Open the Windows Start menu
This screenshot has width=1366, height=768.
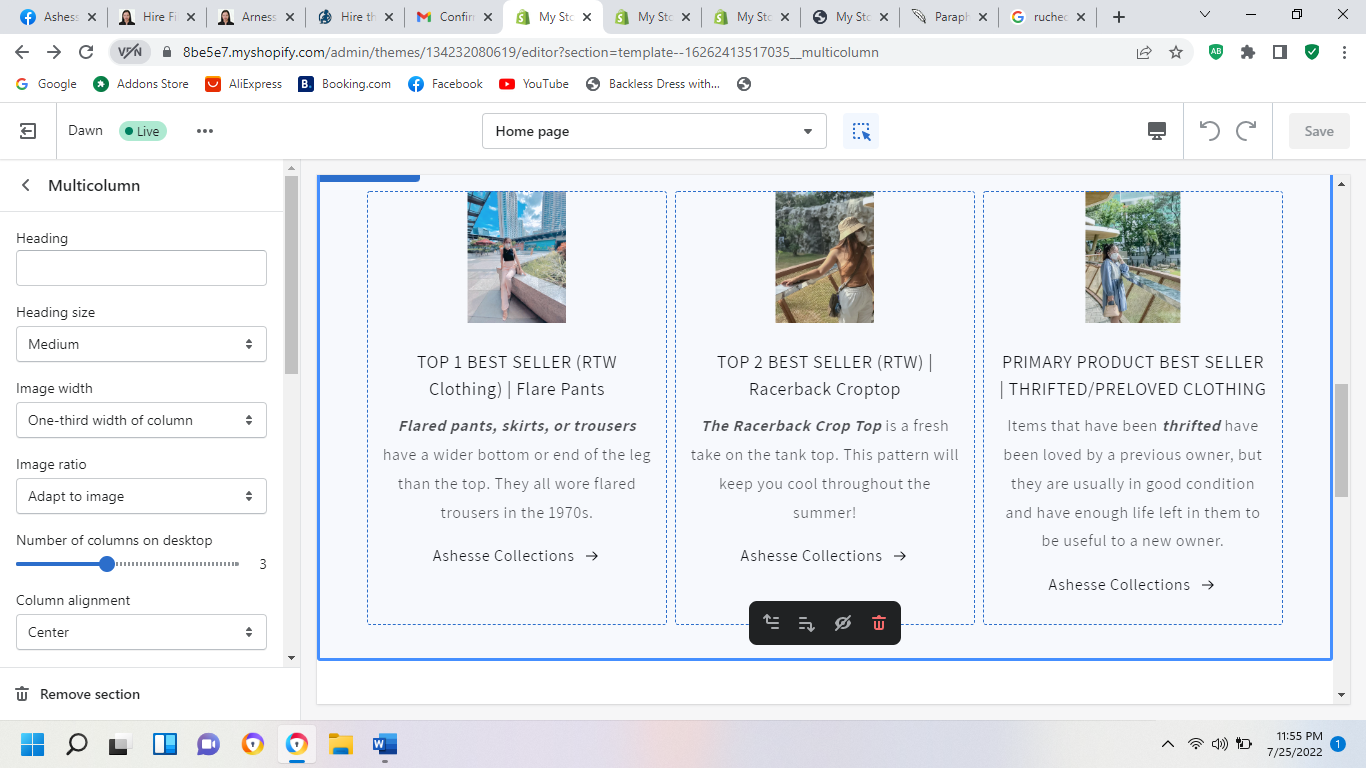32,744
